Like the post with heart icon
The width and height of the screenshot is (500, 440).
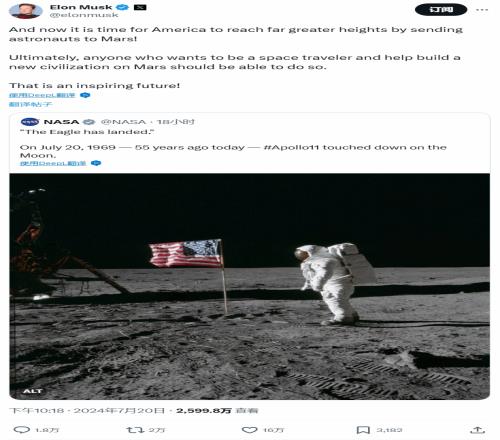click(249, 430)
